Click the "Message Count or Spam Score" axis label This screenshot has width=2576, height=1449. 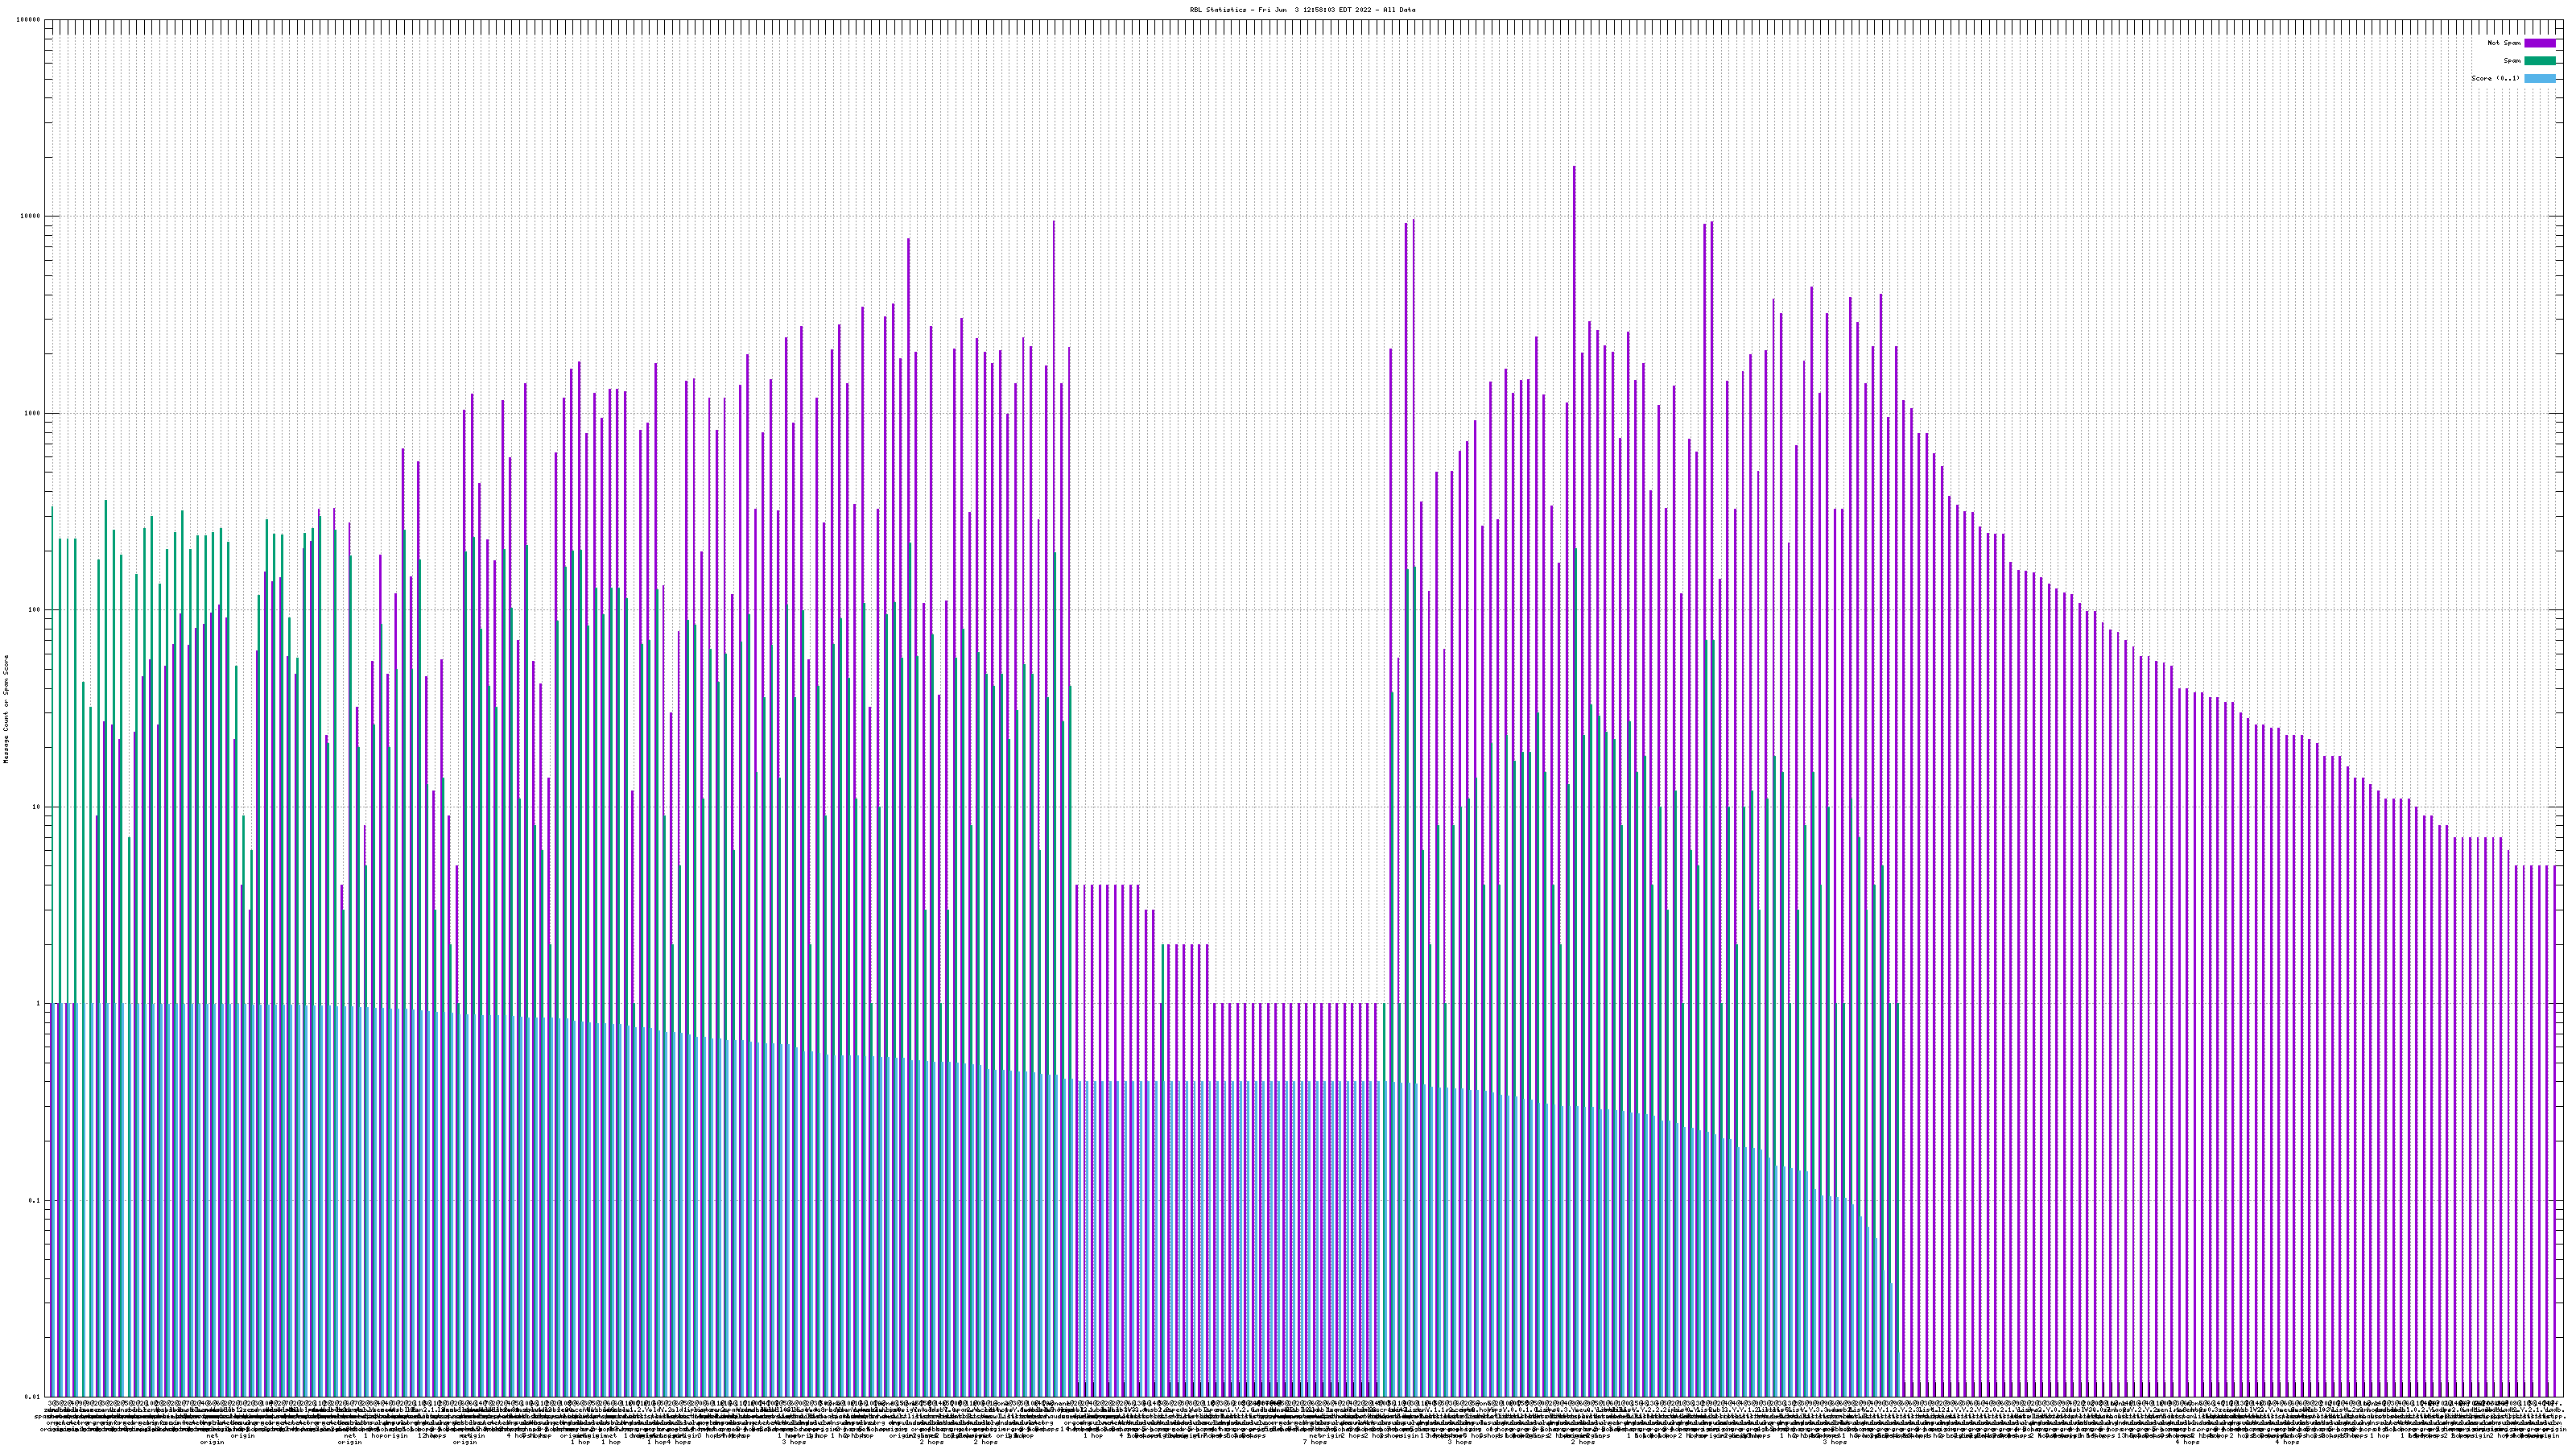coord(6,709)
